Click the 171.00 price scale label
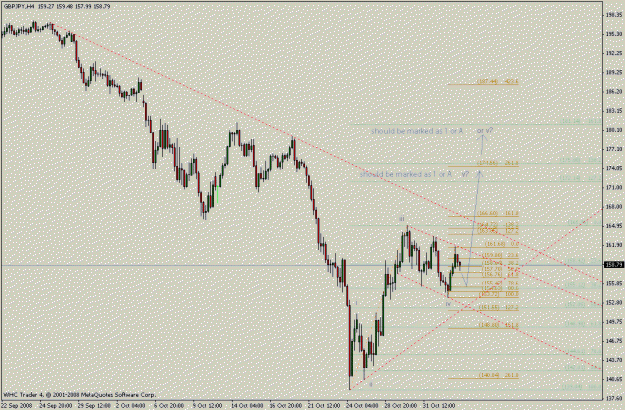Viewport: 625px width, 410px height. [x=614, y=187]
